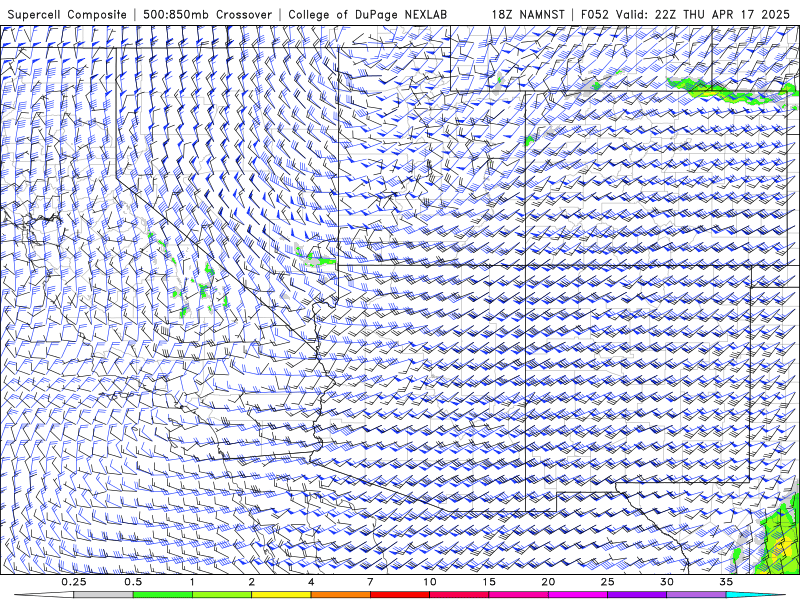Click the "15" legend value

pyautogui.click(x=489, y=582)
